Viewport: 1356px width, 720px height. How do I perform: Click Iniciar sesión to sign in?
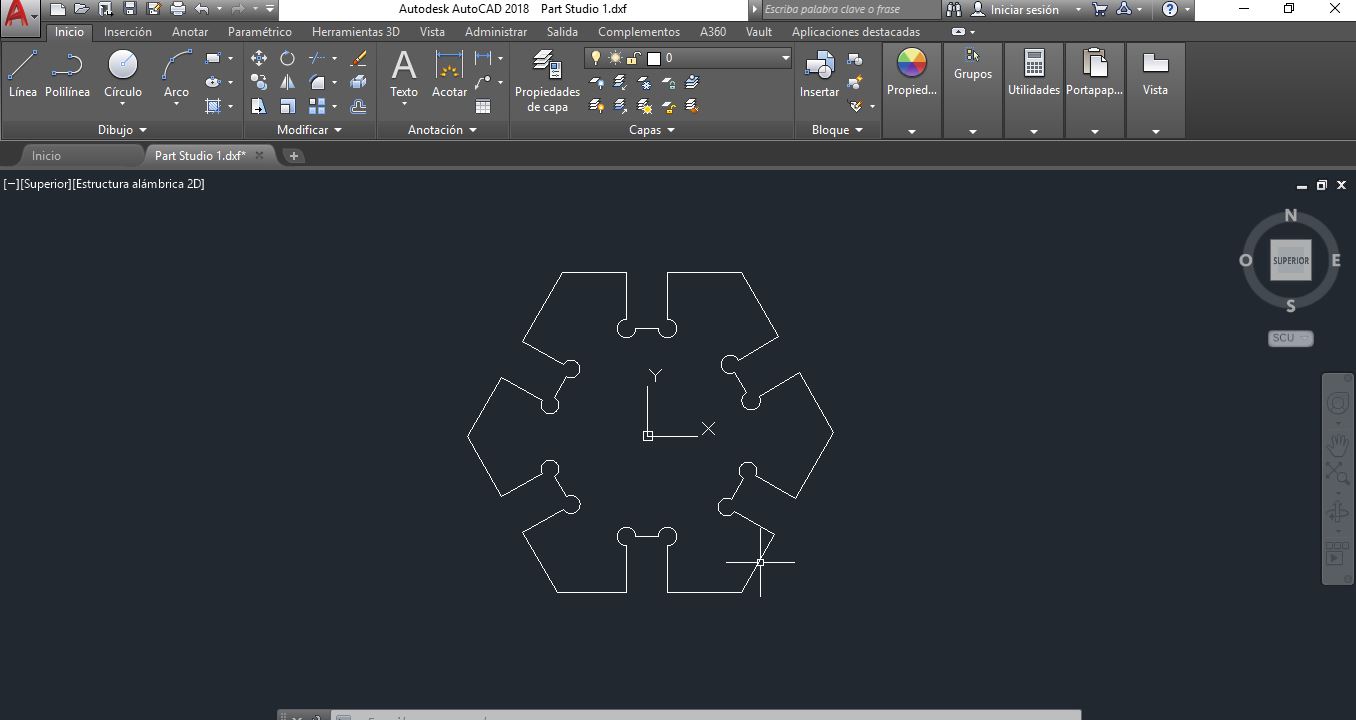tap(1024, 10)
